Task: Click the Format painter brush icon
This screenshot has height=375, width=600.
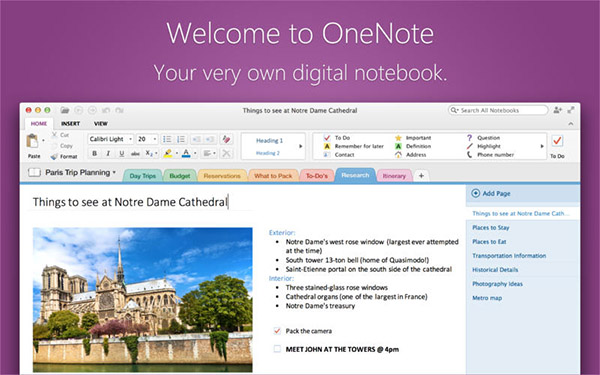Action: point(54,156)
